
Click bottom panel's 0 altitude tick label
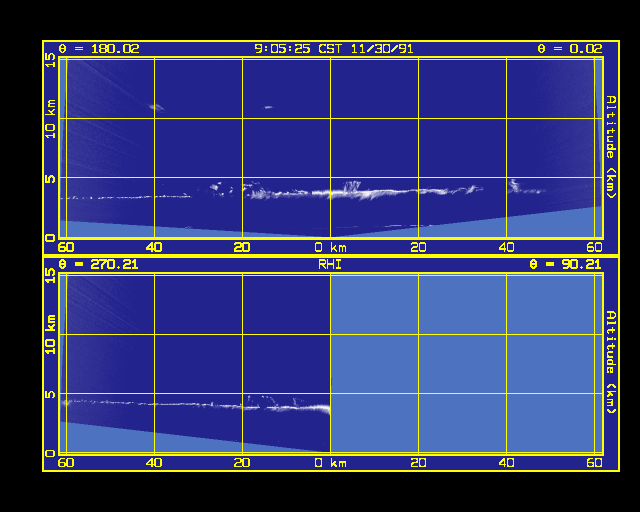coord(50,454)
